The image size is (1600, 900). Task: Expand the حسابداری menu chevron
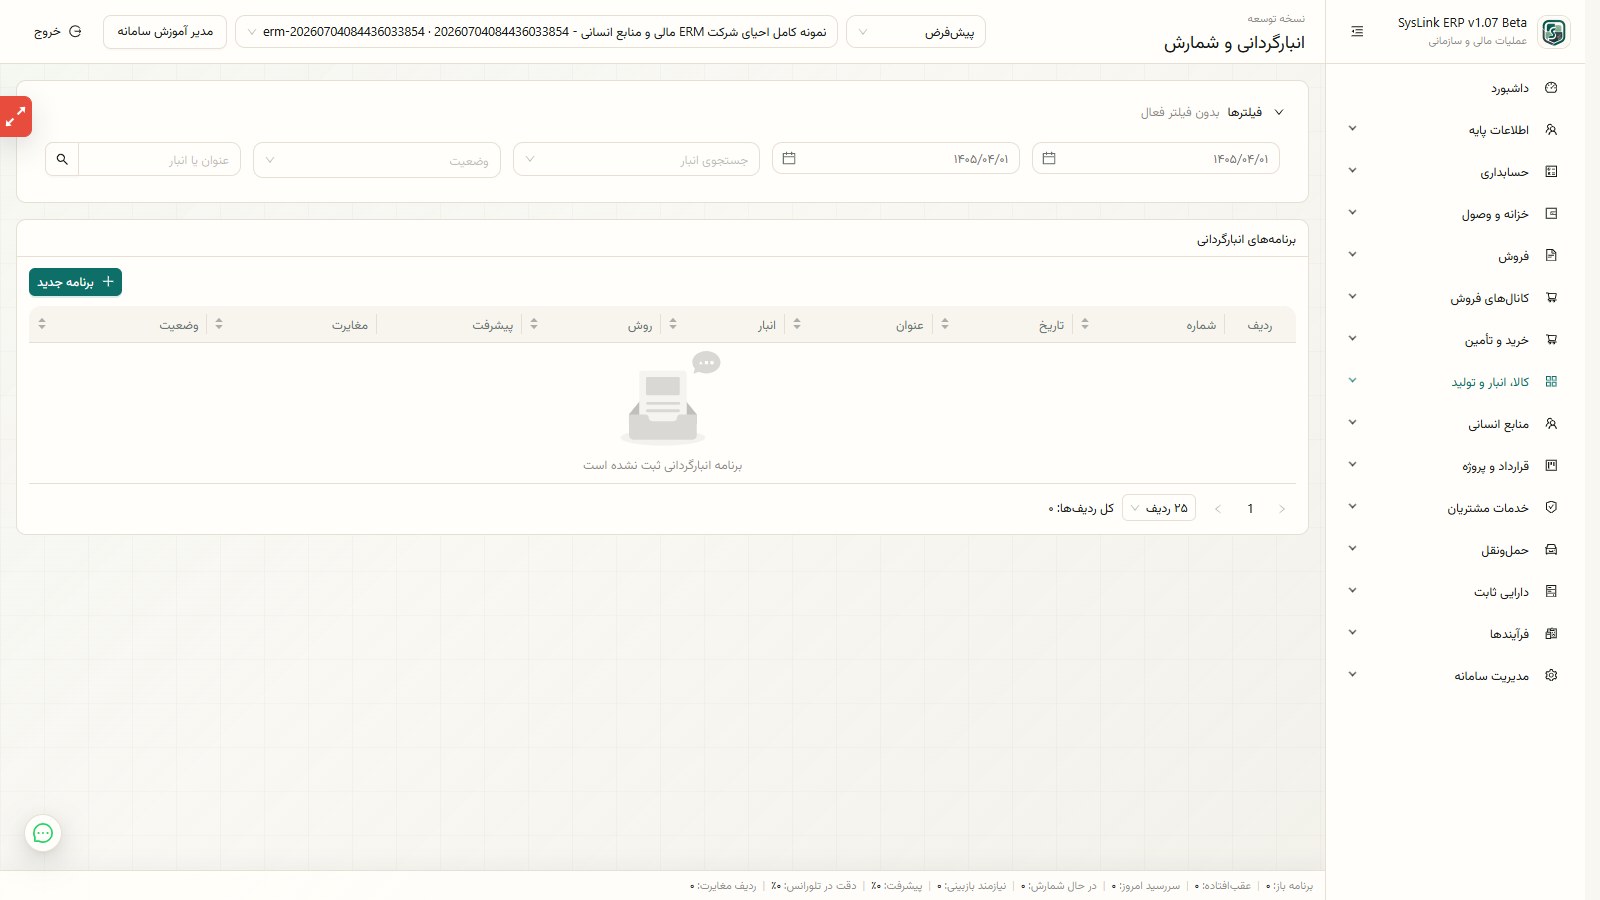click(x=1352, y=171)
